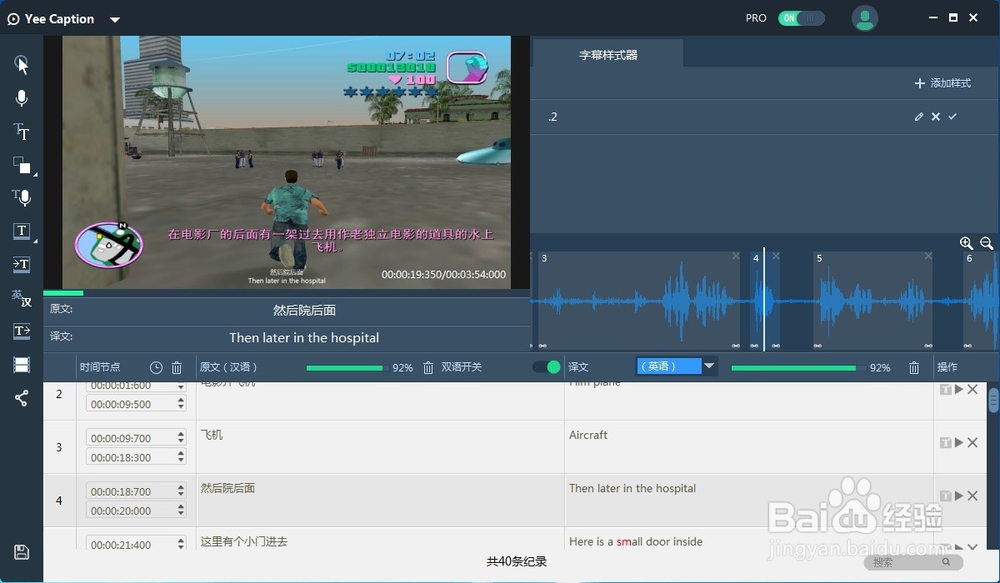This screenshot has height=583, width=1000.
Task: Apply style .2 with checkmark icon
Action: (953, 117)
